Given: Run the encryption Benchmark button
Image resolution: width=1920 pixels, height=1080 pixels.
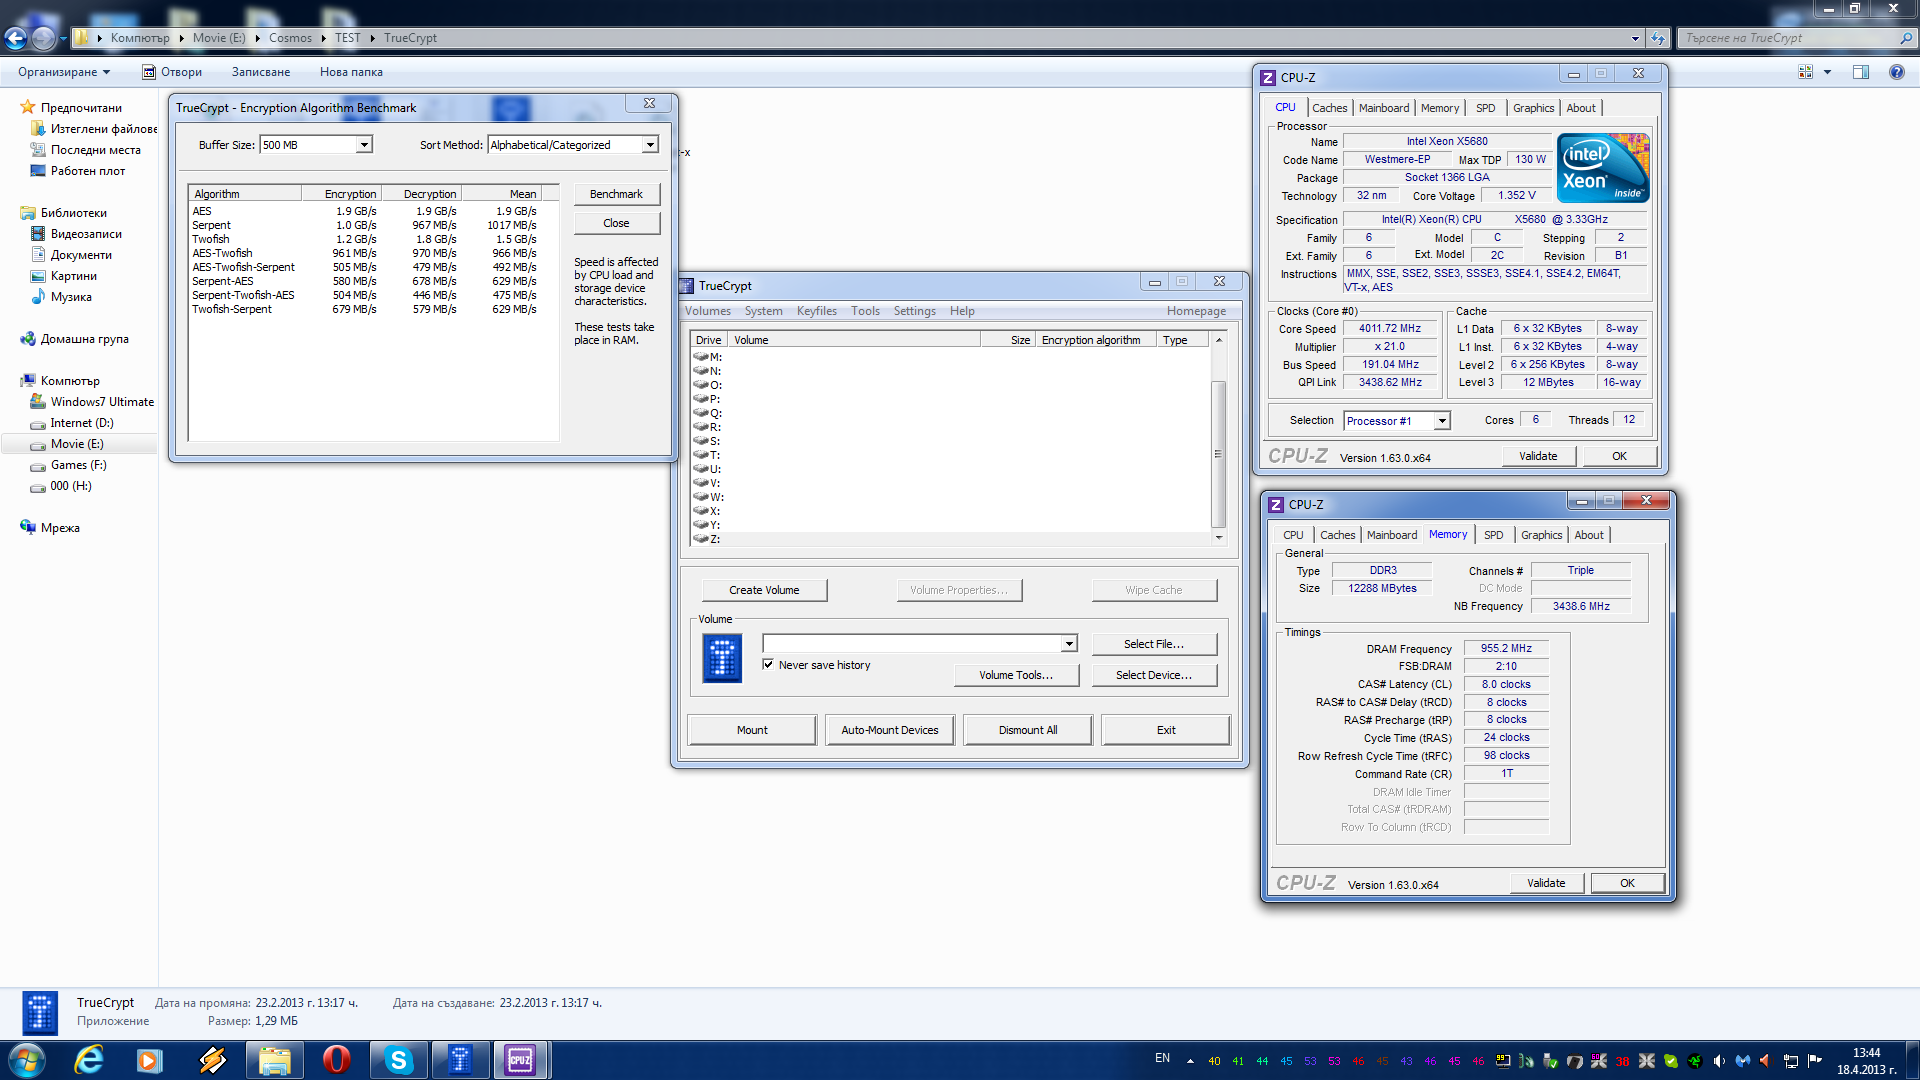Looking at the screenshot, I should [x=616, y=194].
